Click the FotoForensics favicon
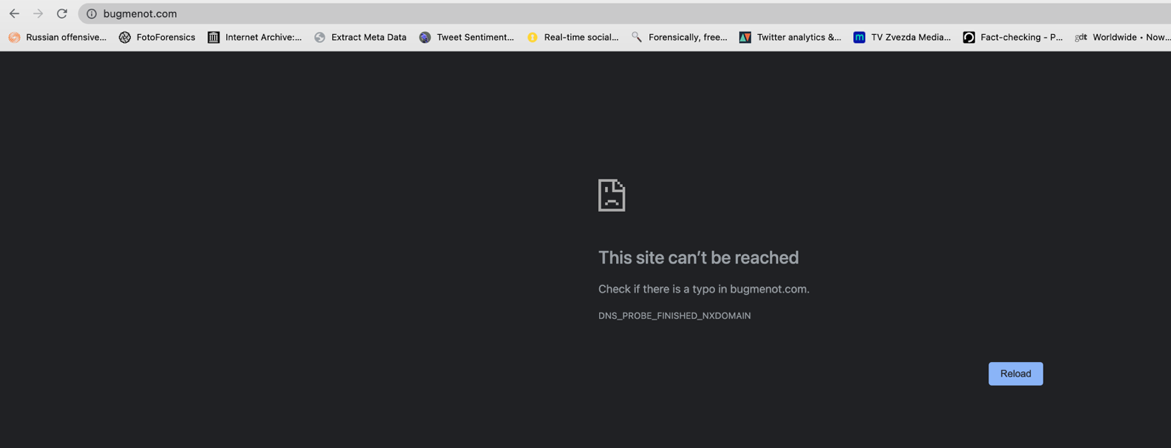 click(x=125, y=37)
